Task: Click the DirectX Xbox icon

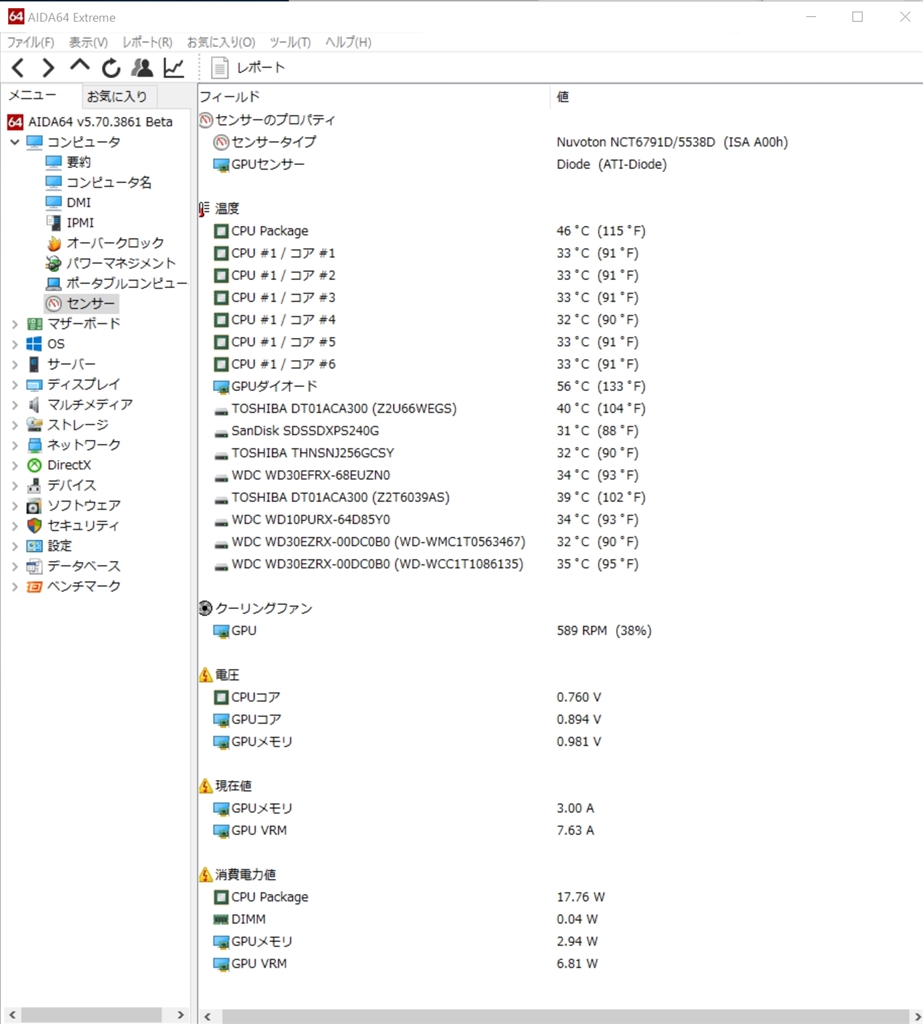Action: [35, 466]
